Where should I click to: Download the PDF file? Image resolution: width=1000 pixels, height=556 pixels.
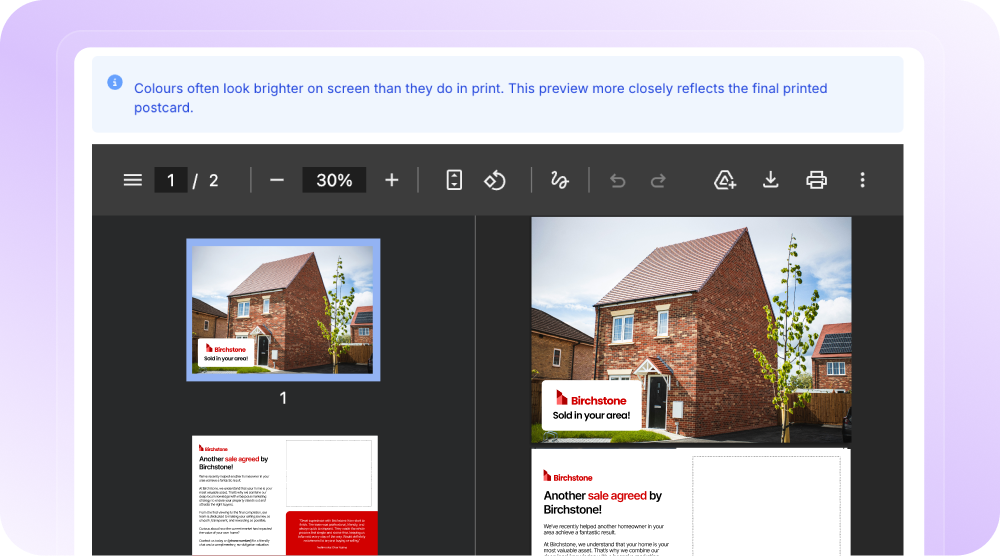point(770,180)
